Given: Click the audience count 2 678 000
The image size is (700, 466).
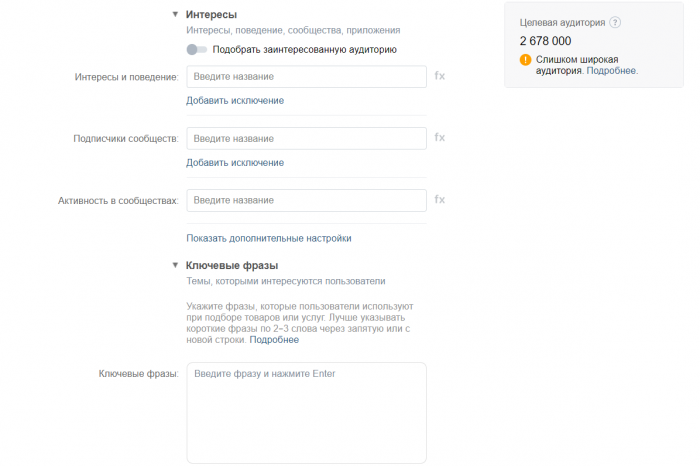Looking at the screenshot, I should coord(546,41).
